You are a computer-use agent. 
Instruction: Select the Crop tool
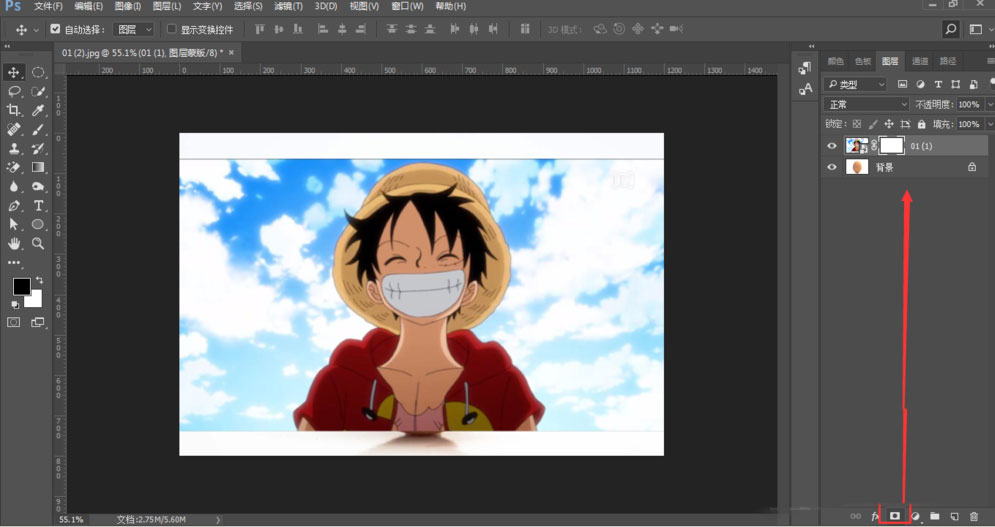click(13, 110)
